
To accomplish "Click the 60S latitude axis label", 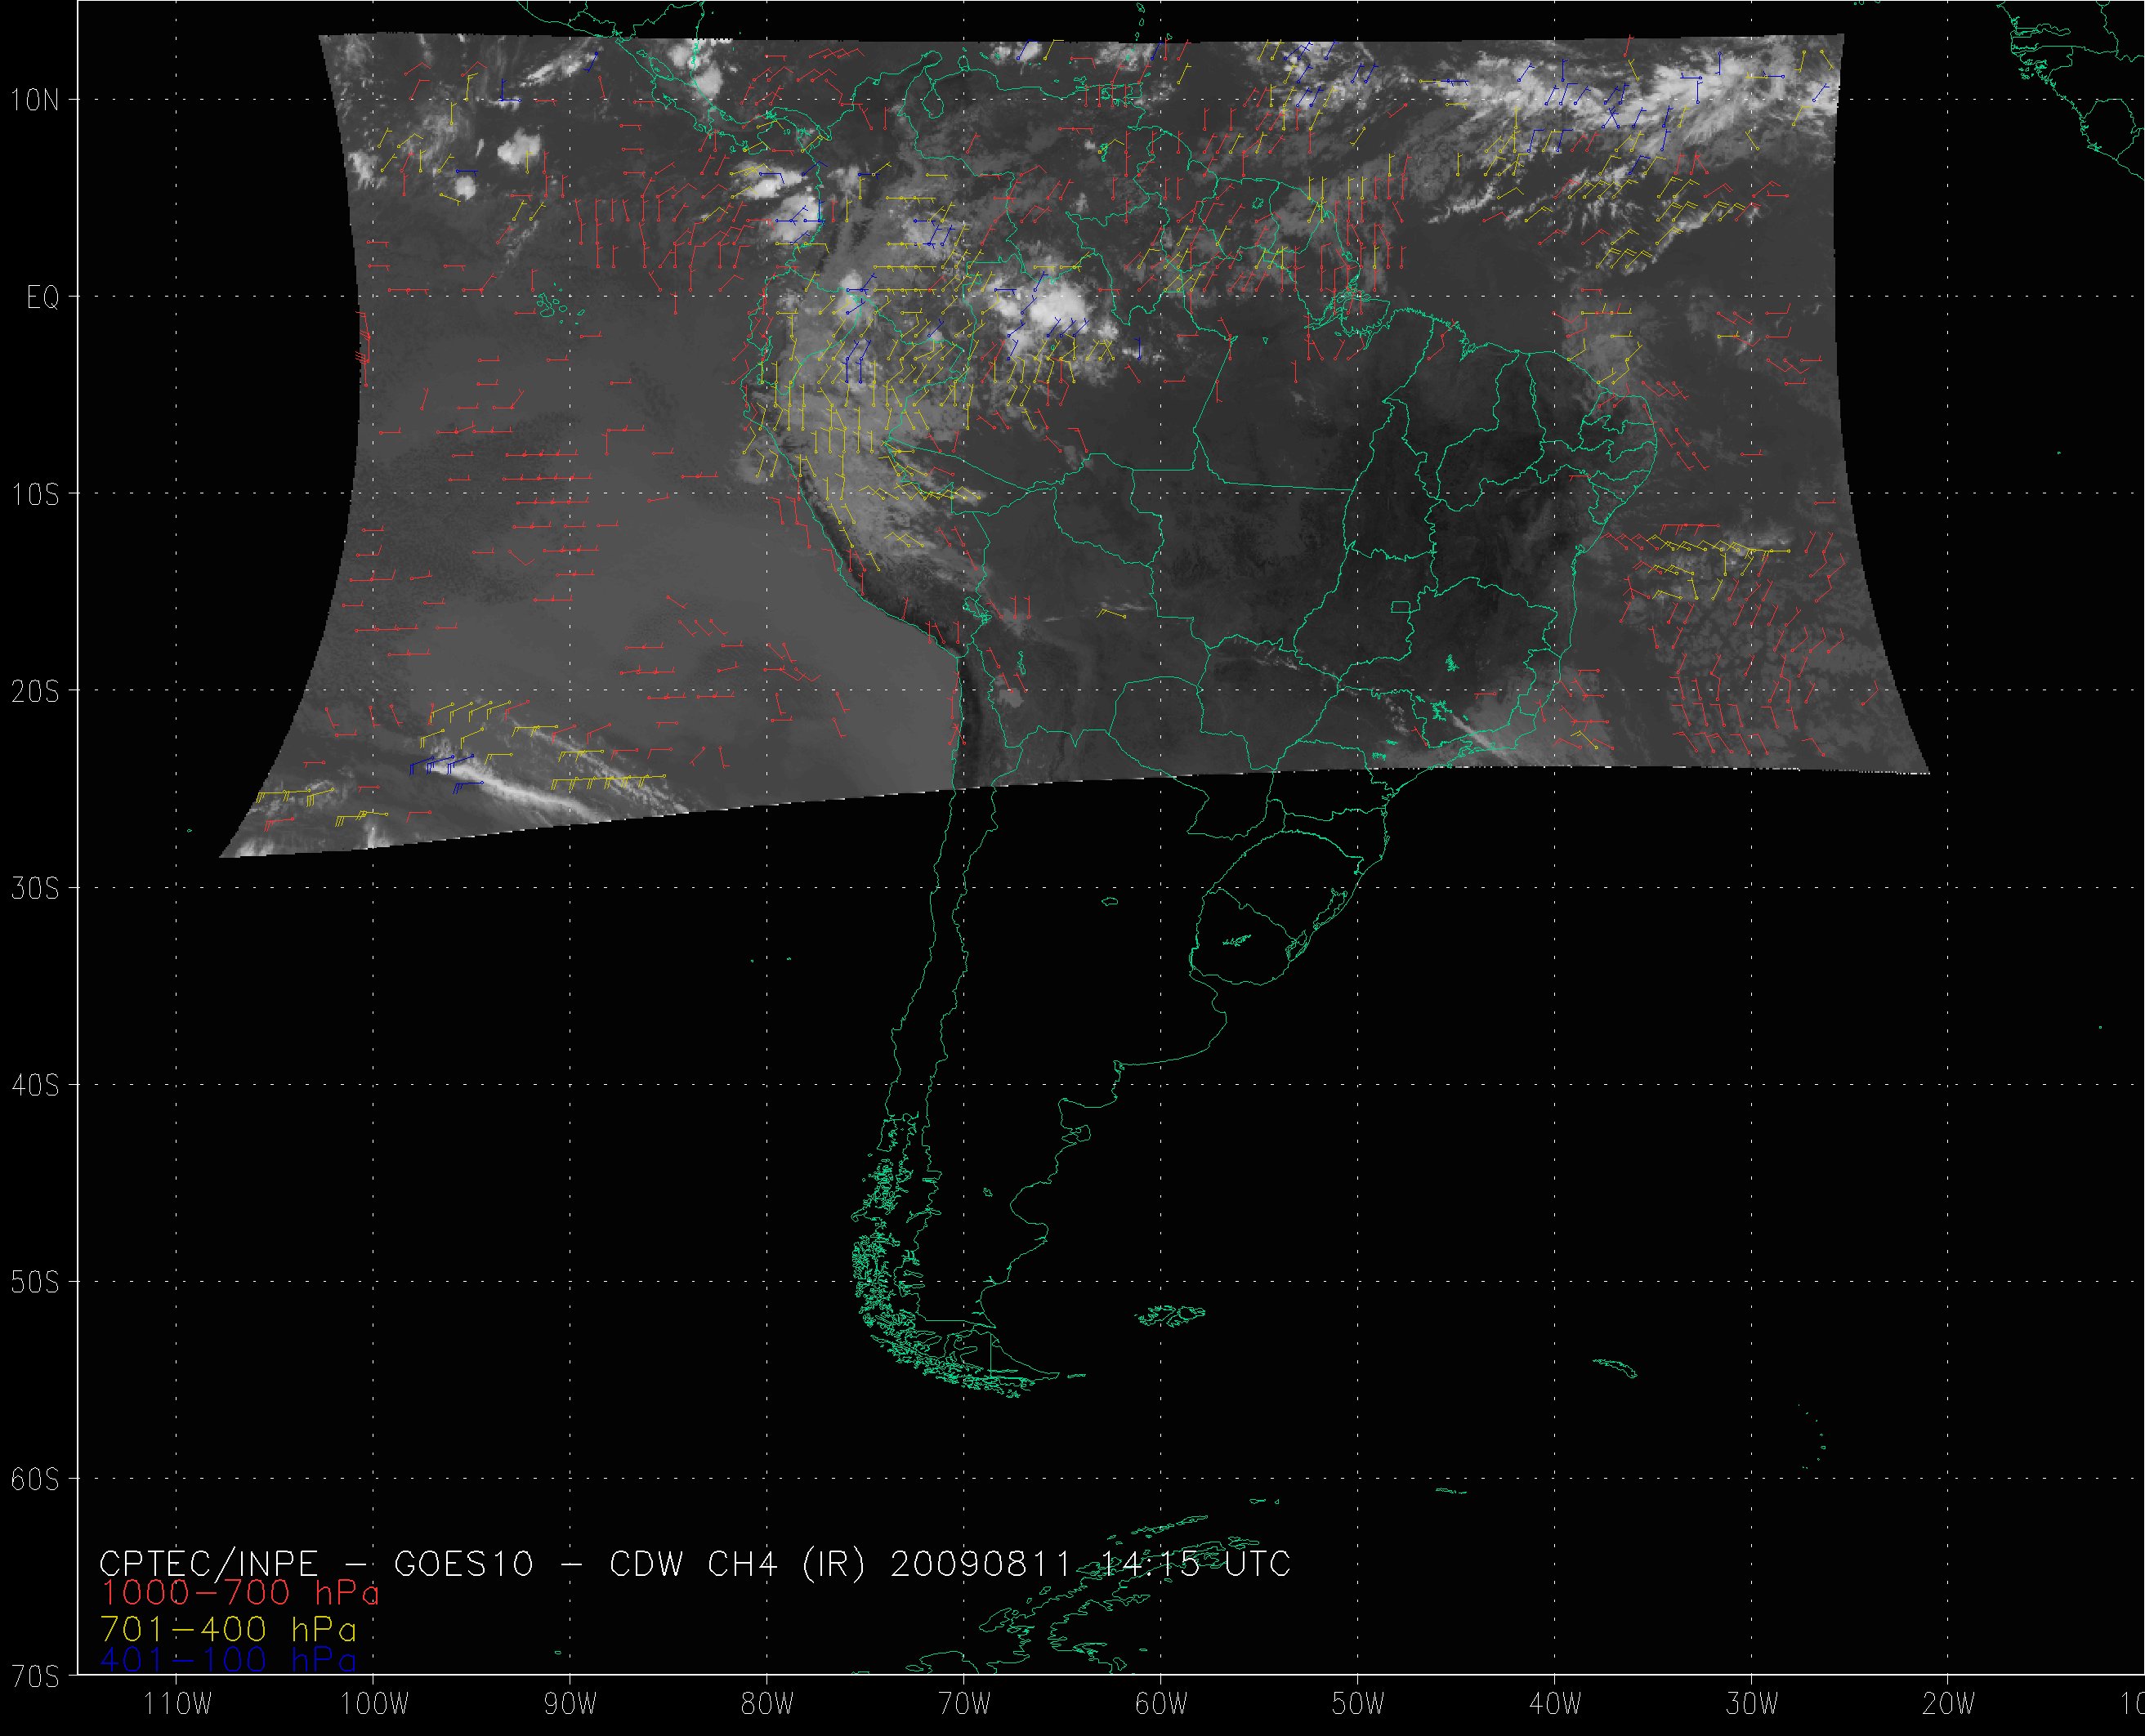I will coord(35,1480).
